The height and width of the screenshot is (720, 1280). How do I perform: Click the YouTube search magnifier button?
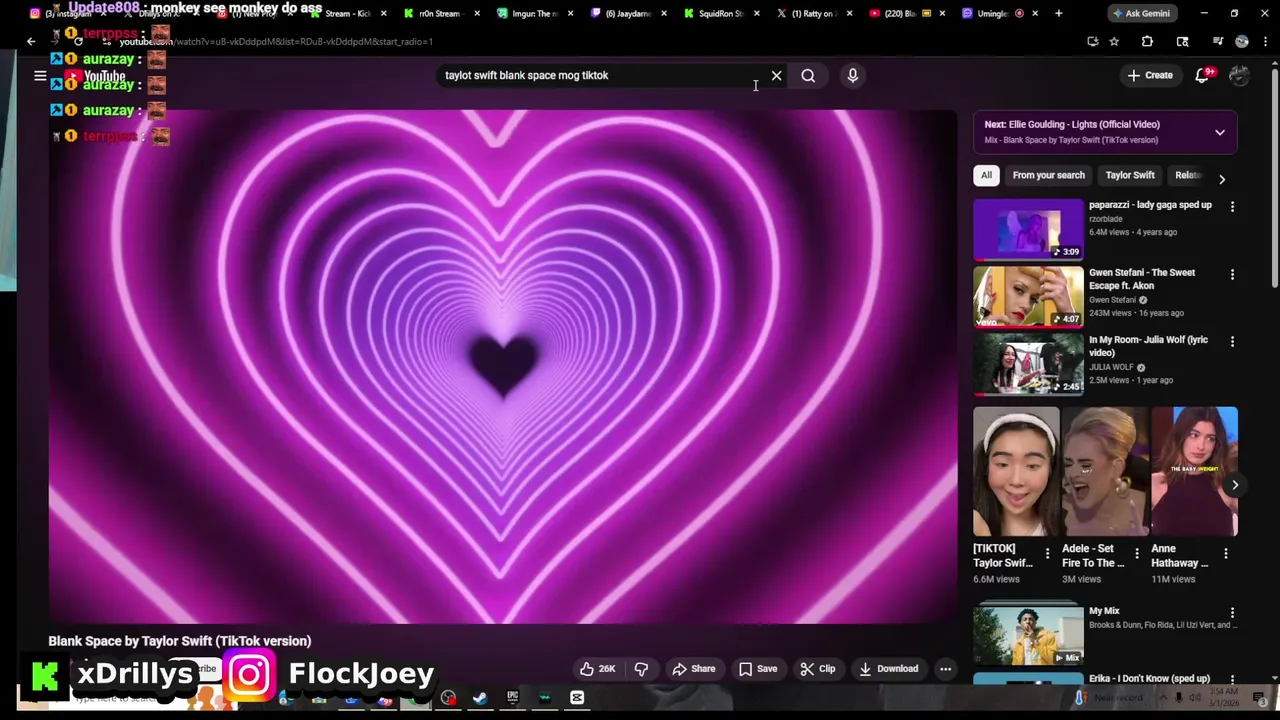(808, 75)
